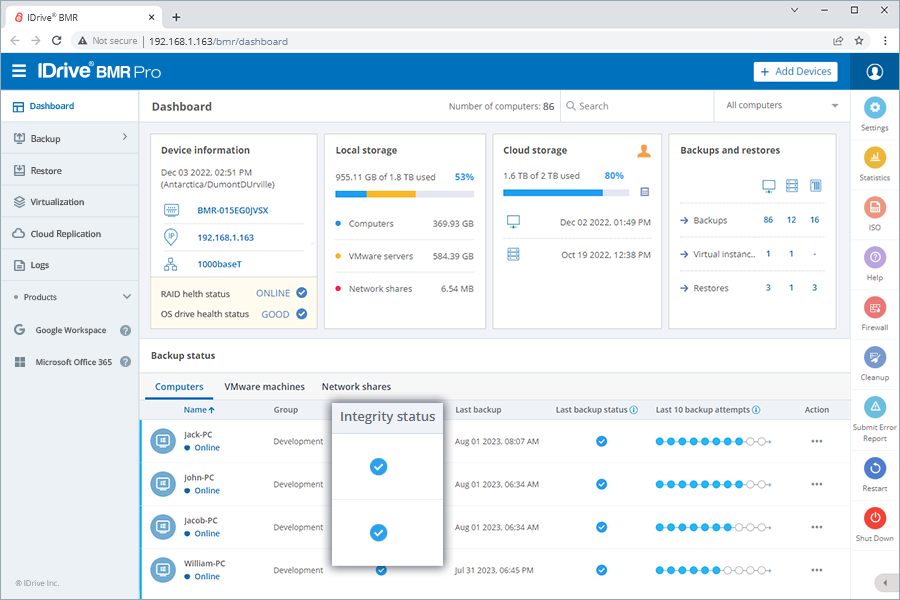Viewport: 900px width, 600px height.
Task: Open the Cloud Replication menu item
Action: tap(69, 234)
